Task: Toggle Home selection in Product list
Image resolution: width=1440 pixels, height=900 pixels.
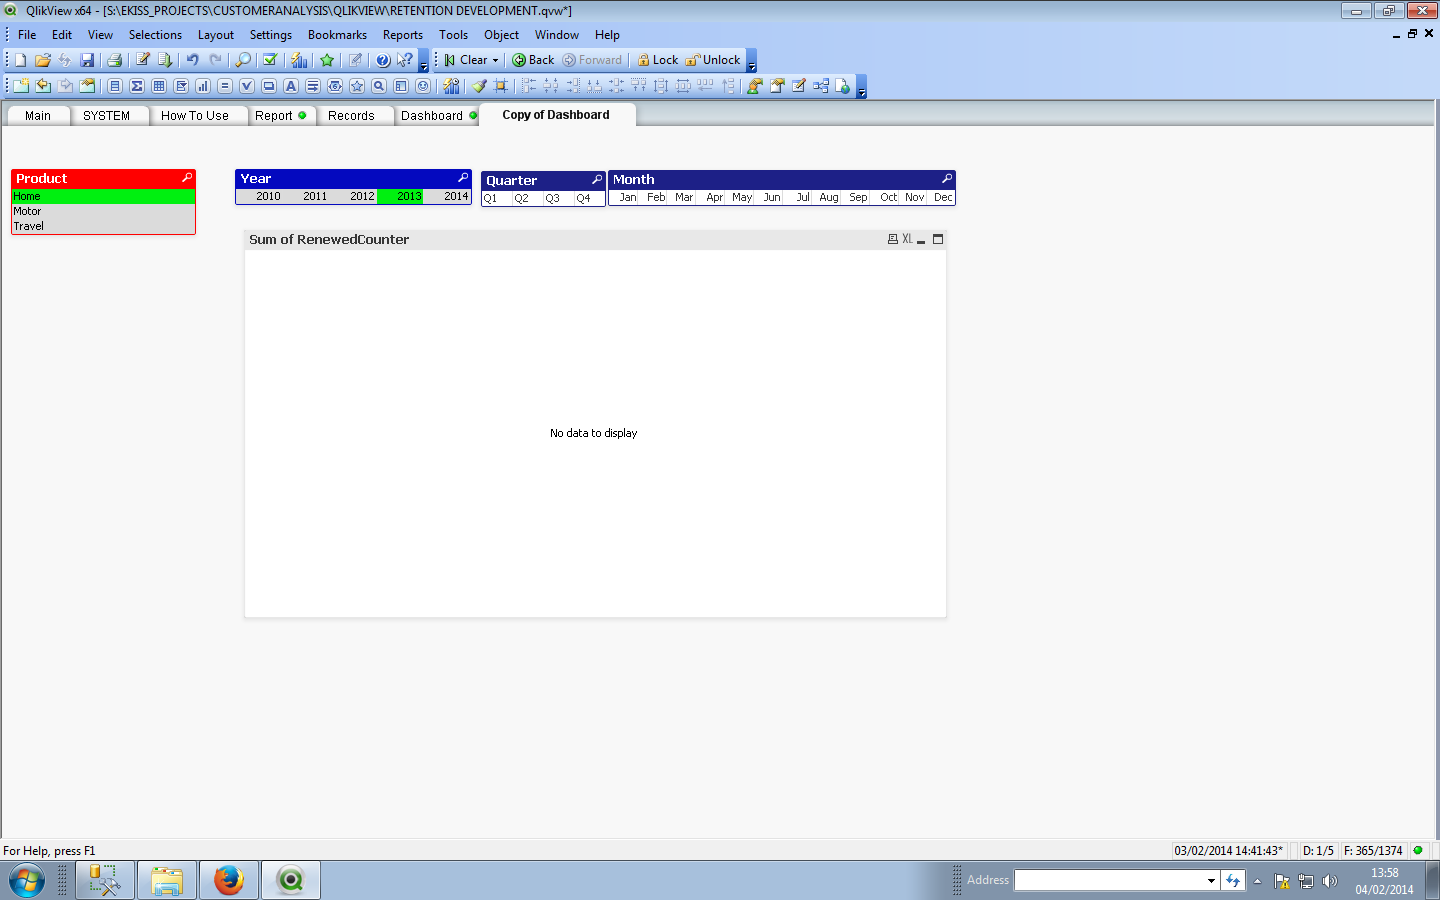Action: (103, 197)
